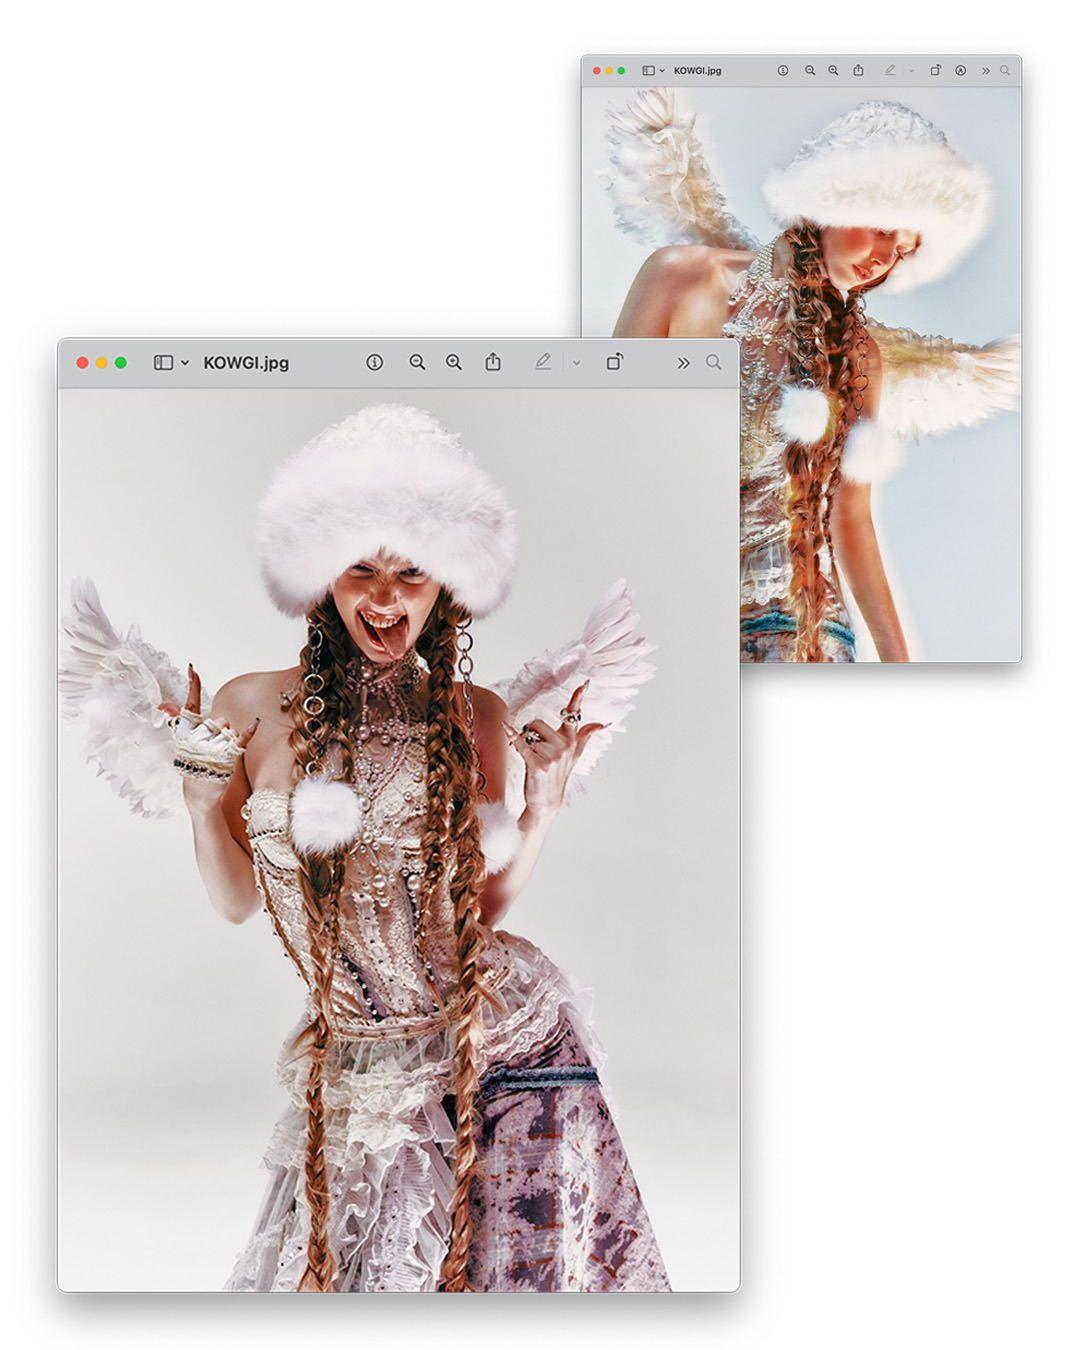Close the back KOWGI.jpg window
The image size is (1080, 1350).
(x=597, y=71)
